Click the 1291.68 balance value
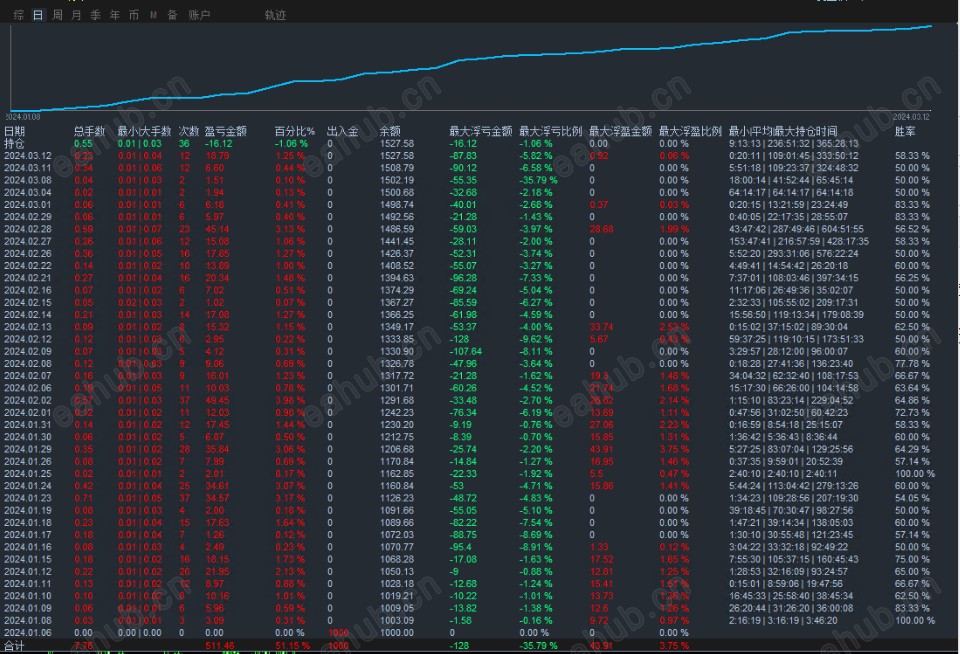960x654 pixels. click(x=397, y=400)
